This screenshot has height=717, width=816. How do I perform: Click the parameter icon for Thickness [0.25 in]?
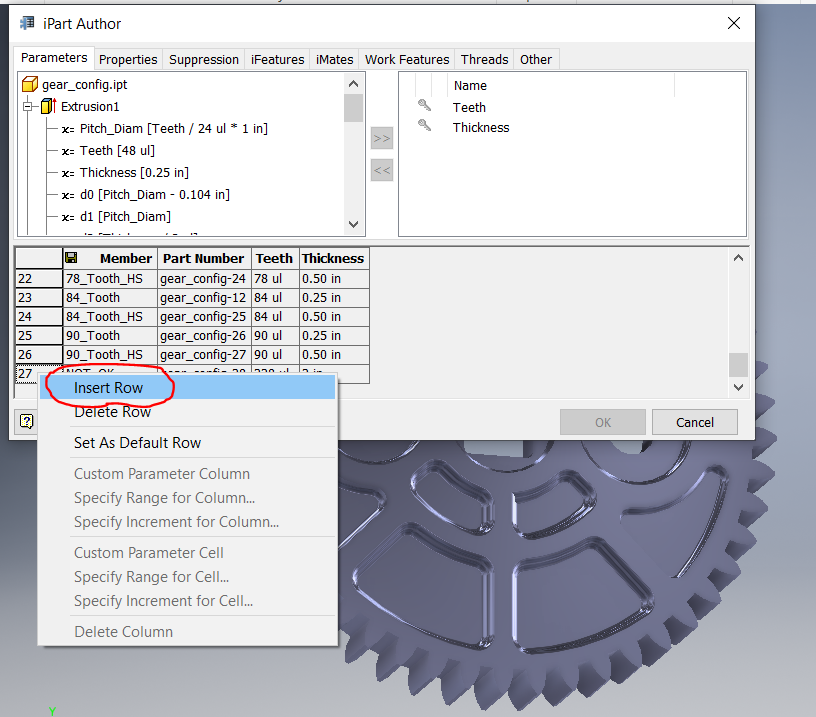(68, 173)
